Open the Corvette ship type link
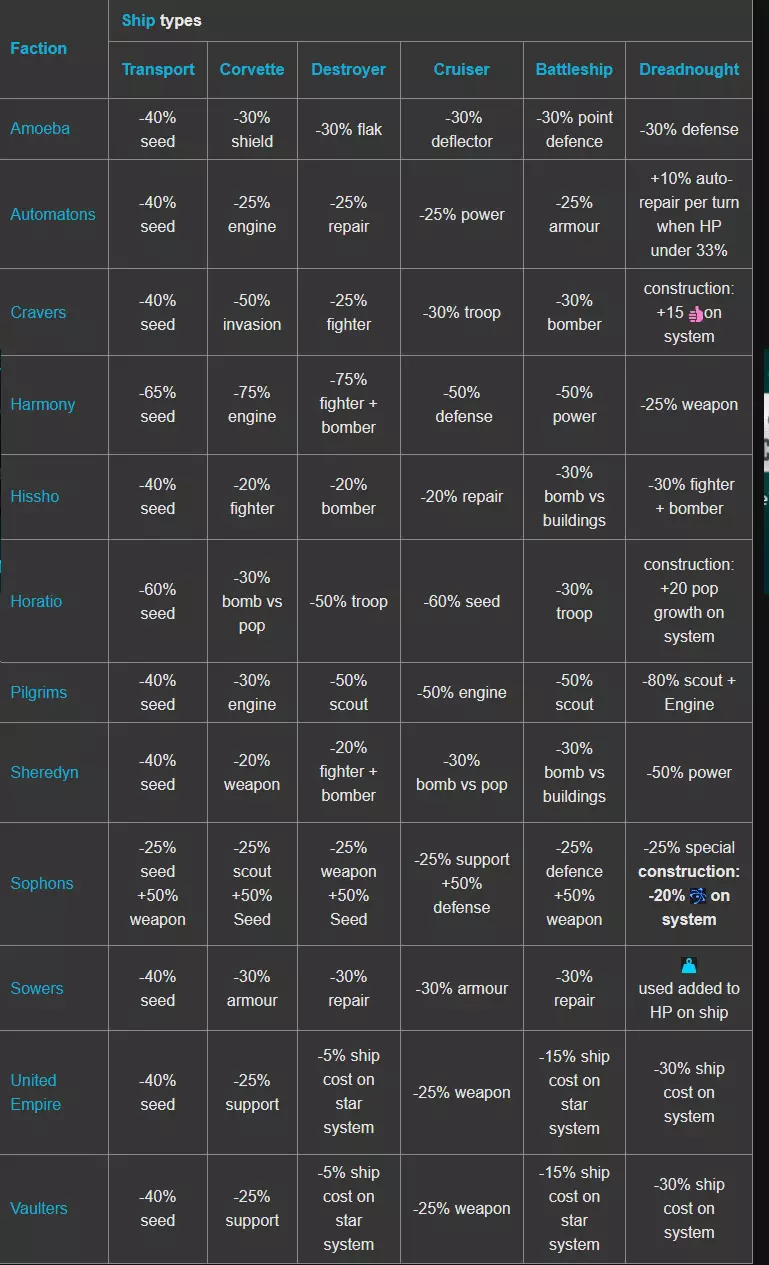Viewport: 769px width, 1265px height. click(x=252, y=69)
